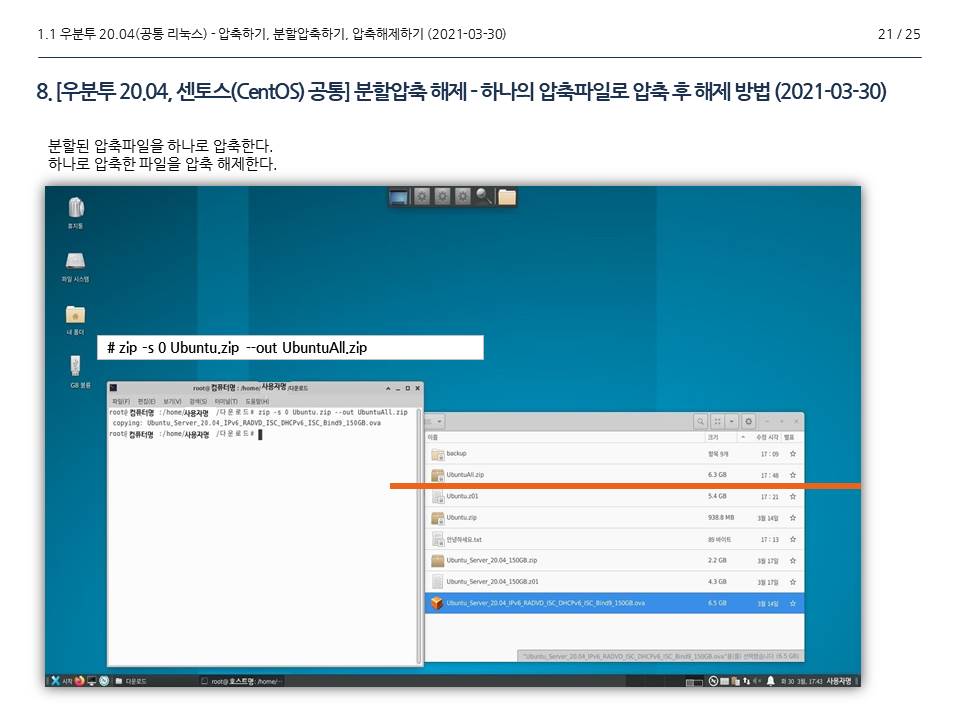This screenshot has height=720, width=960.
Task: Click the workspace switcher in taskbar
Action: pos(694,681)
